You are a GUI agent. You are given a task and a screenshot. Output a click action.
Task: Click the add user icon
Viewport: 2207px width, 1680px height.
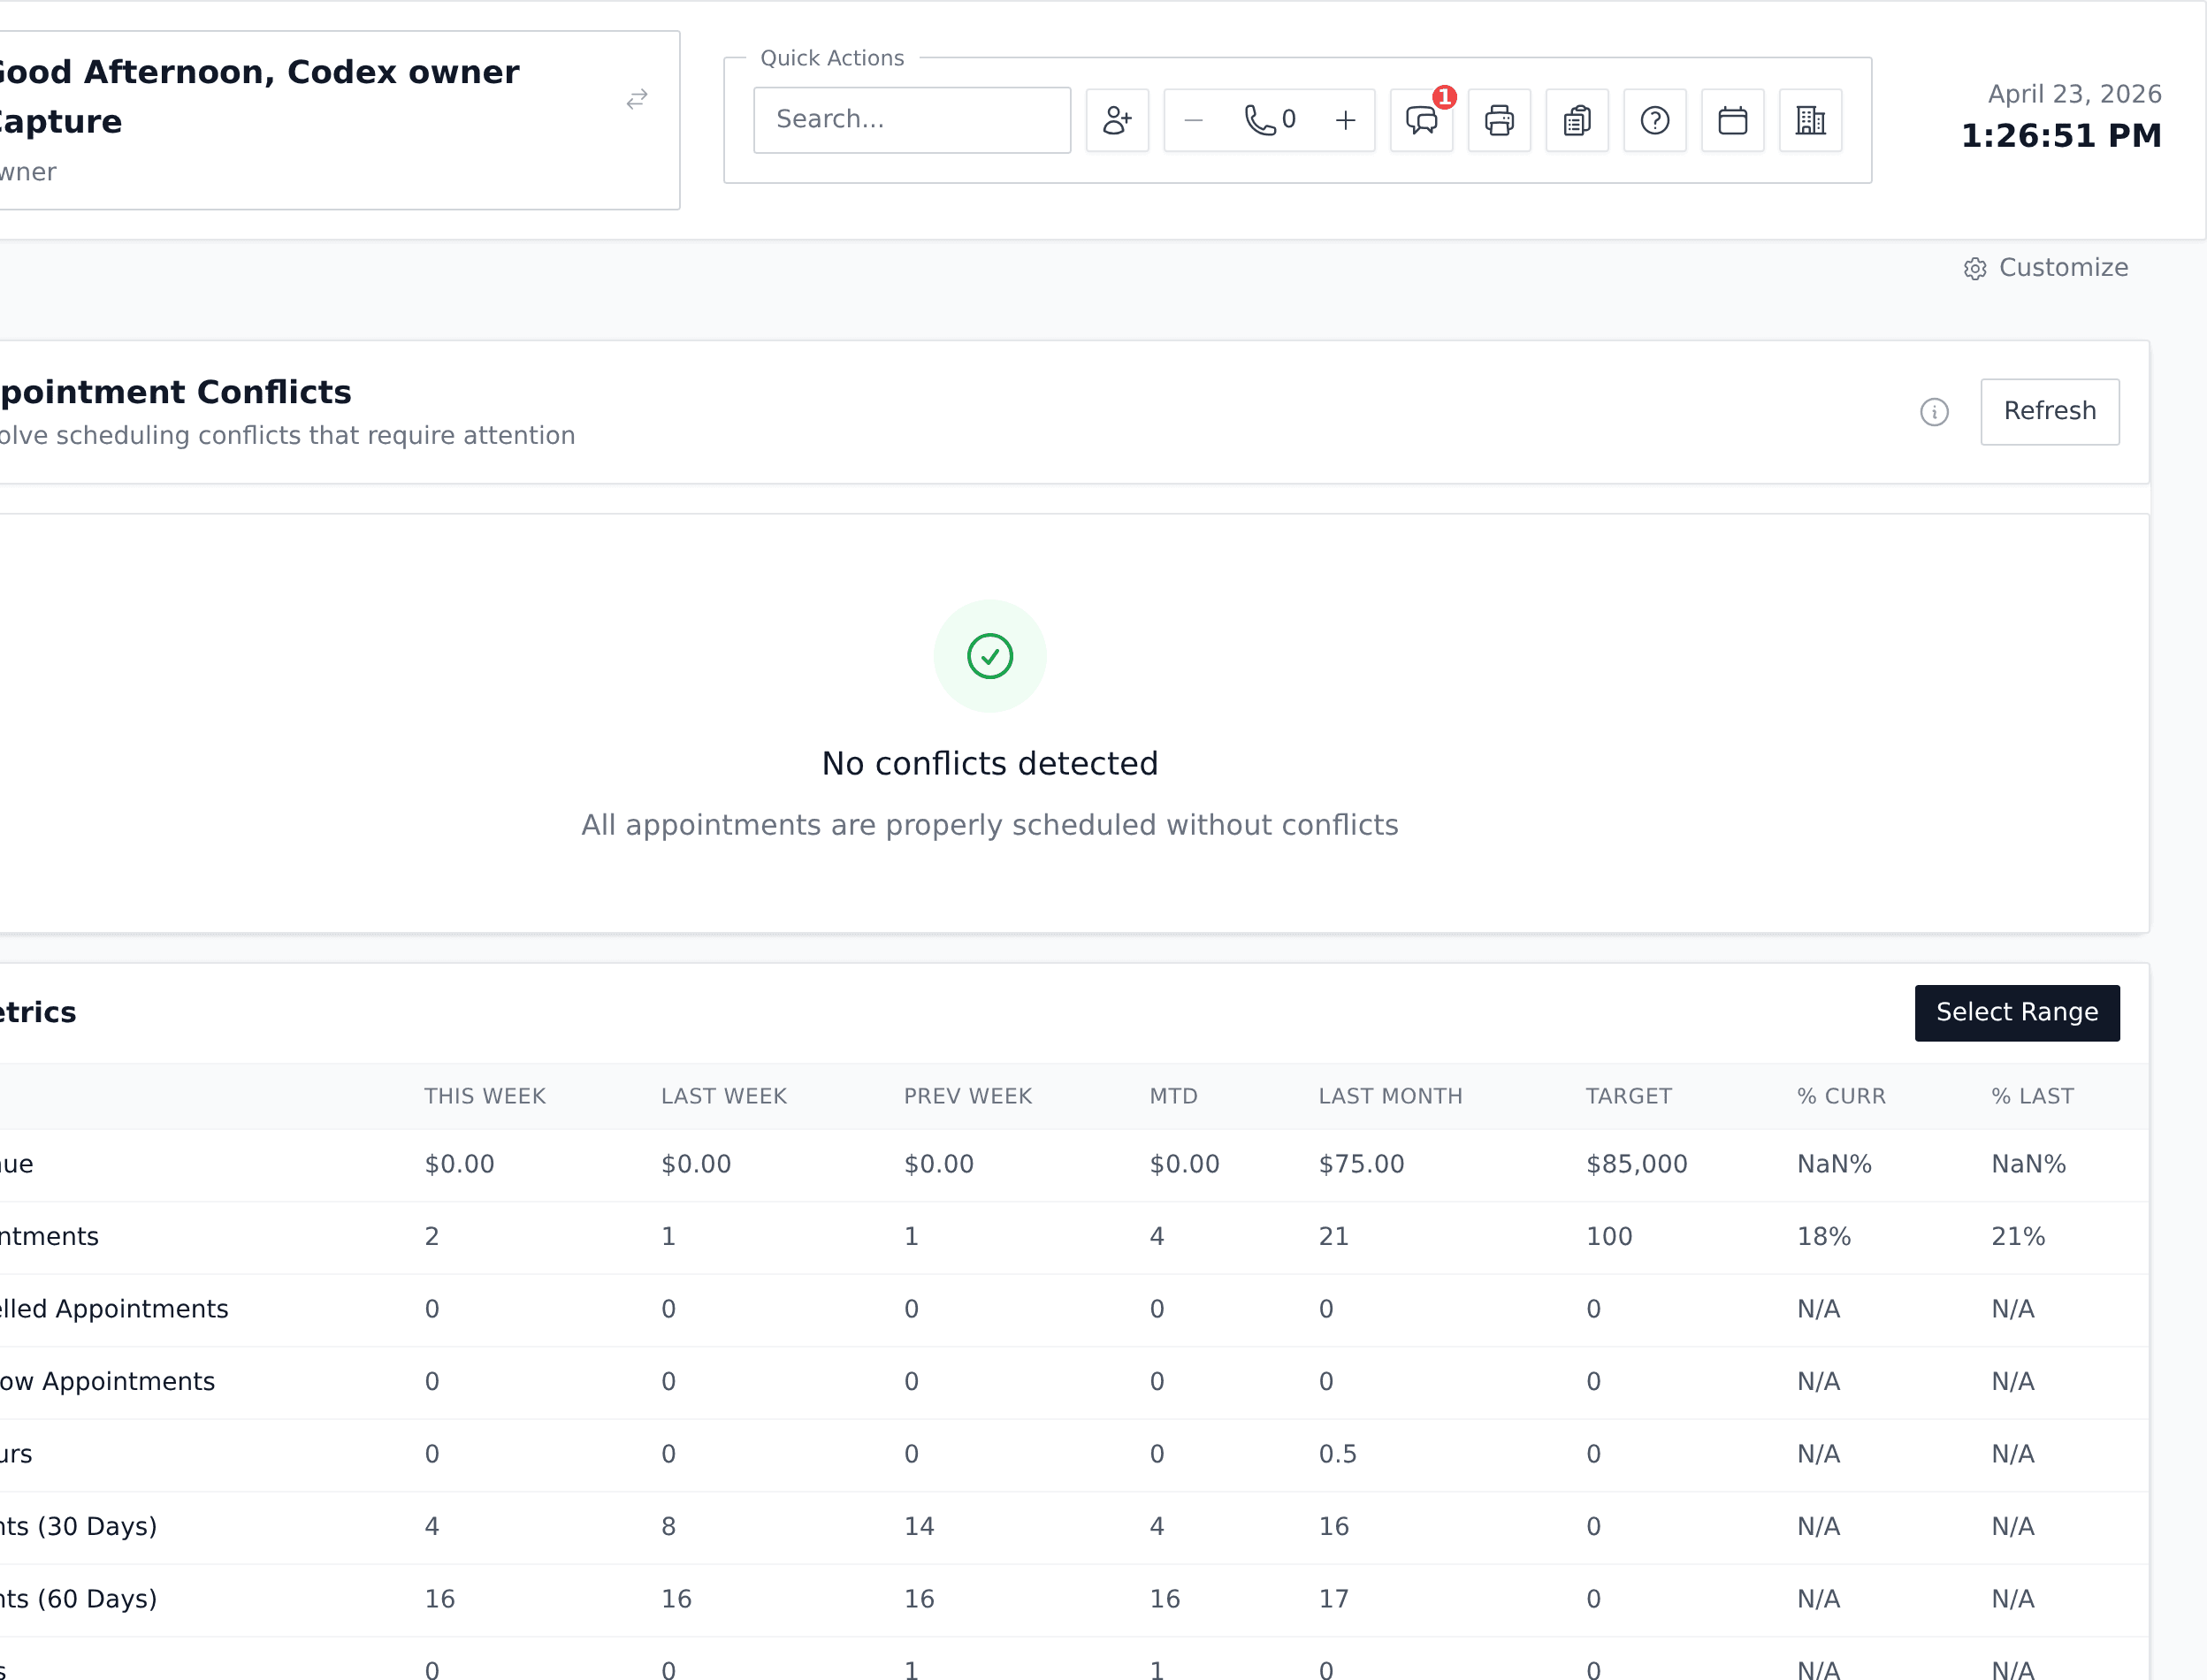pyautogui.click(x=1117, y=120)
